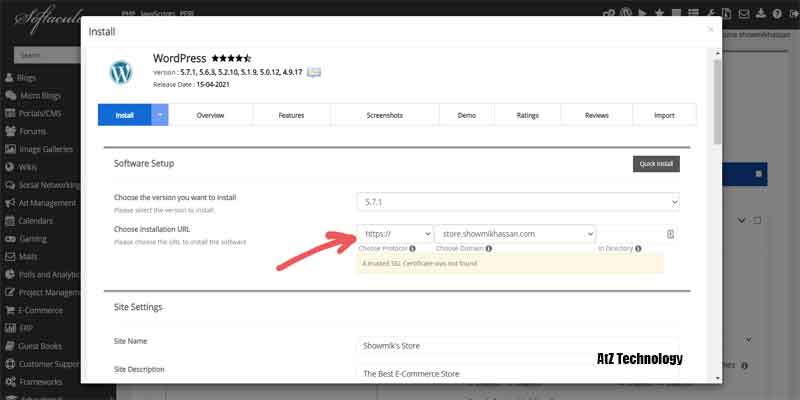Click the sidebar search box
The image size is (800, 400).
tap(47, 55)
